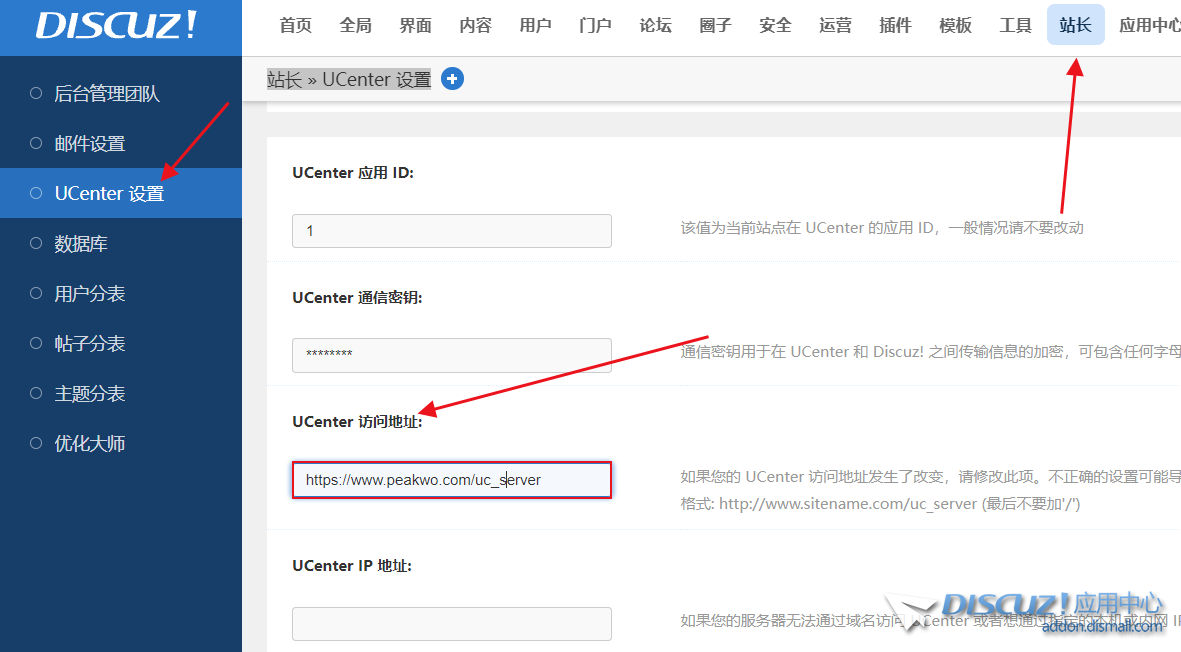The image size is (1181, 652).
Task: Click the UCenter 应用 ID input field
Action: pyautogui.click(x=451, y=231)
